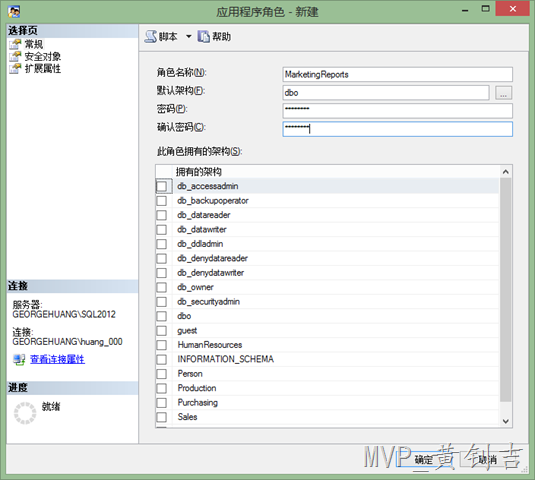The image size is (535, 480).
Task: Check the db_securityadmin schema checkbox
Action: pos(162,302)
